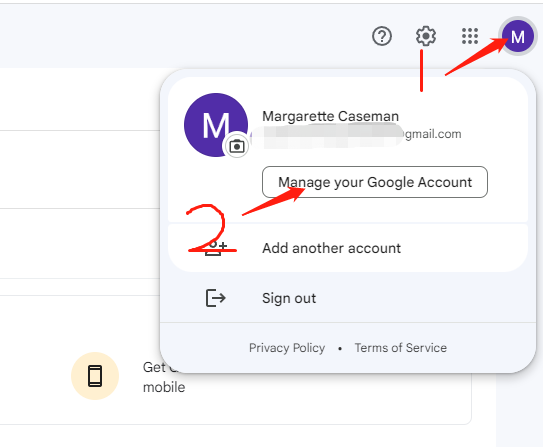Select Add another account entry
The image size is (543, 447).
[x=348, y=248]
